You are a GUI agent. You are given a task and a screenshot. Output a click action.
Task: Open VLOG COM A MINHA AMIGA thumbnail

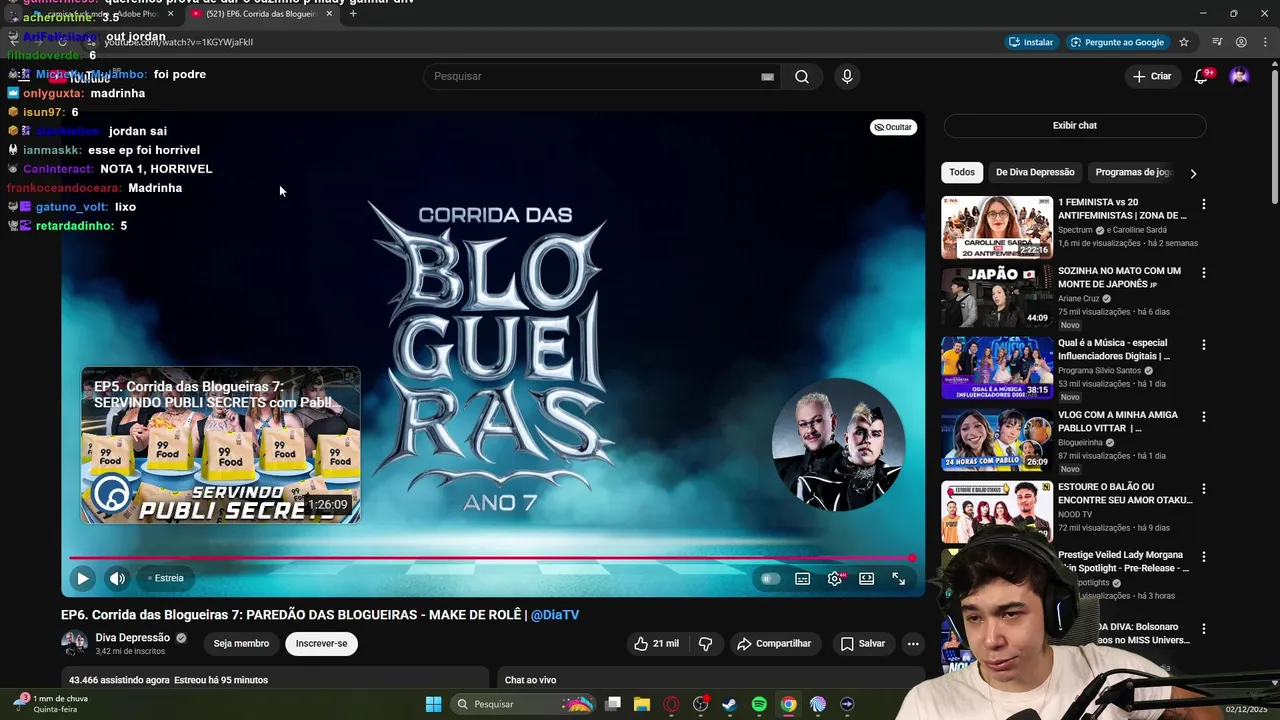997,440
